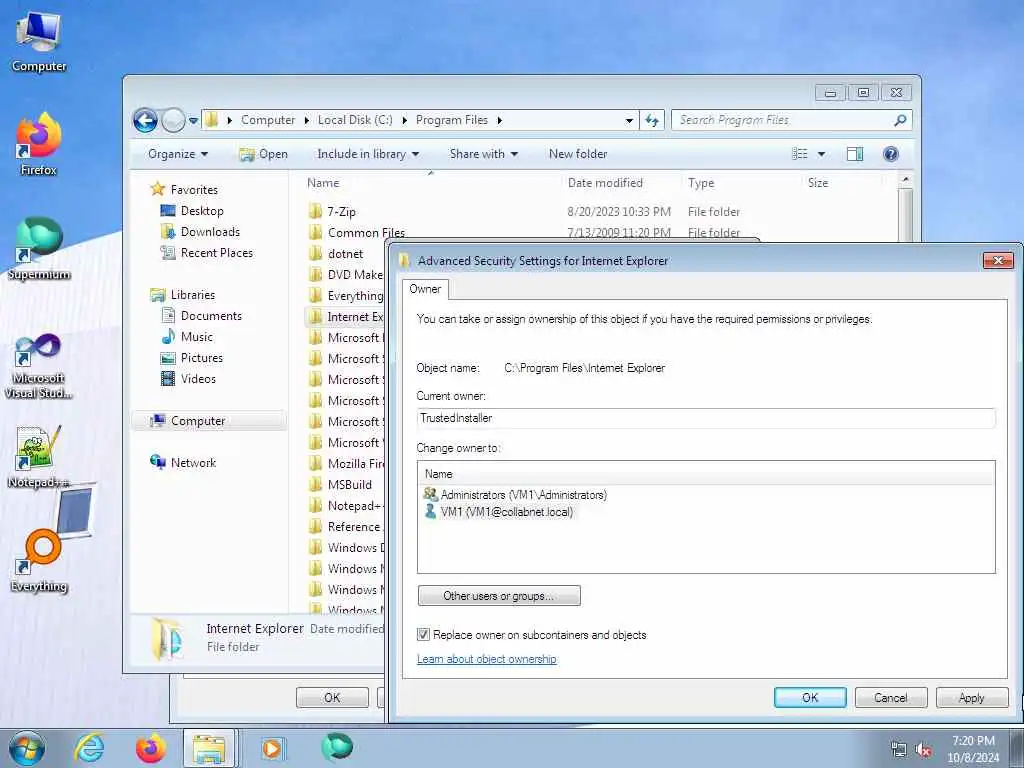Open the Pictures library
Image resolution: width=1024 pixels, height=768 pixels.
pos(201,358)
